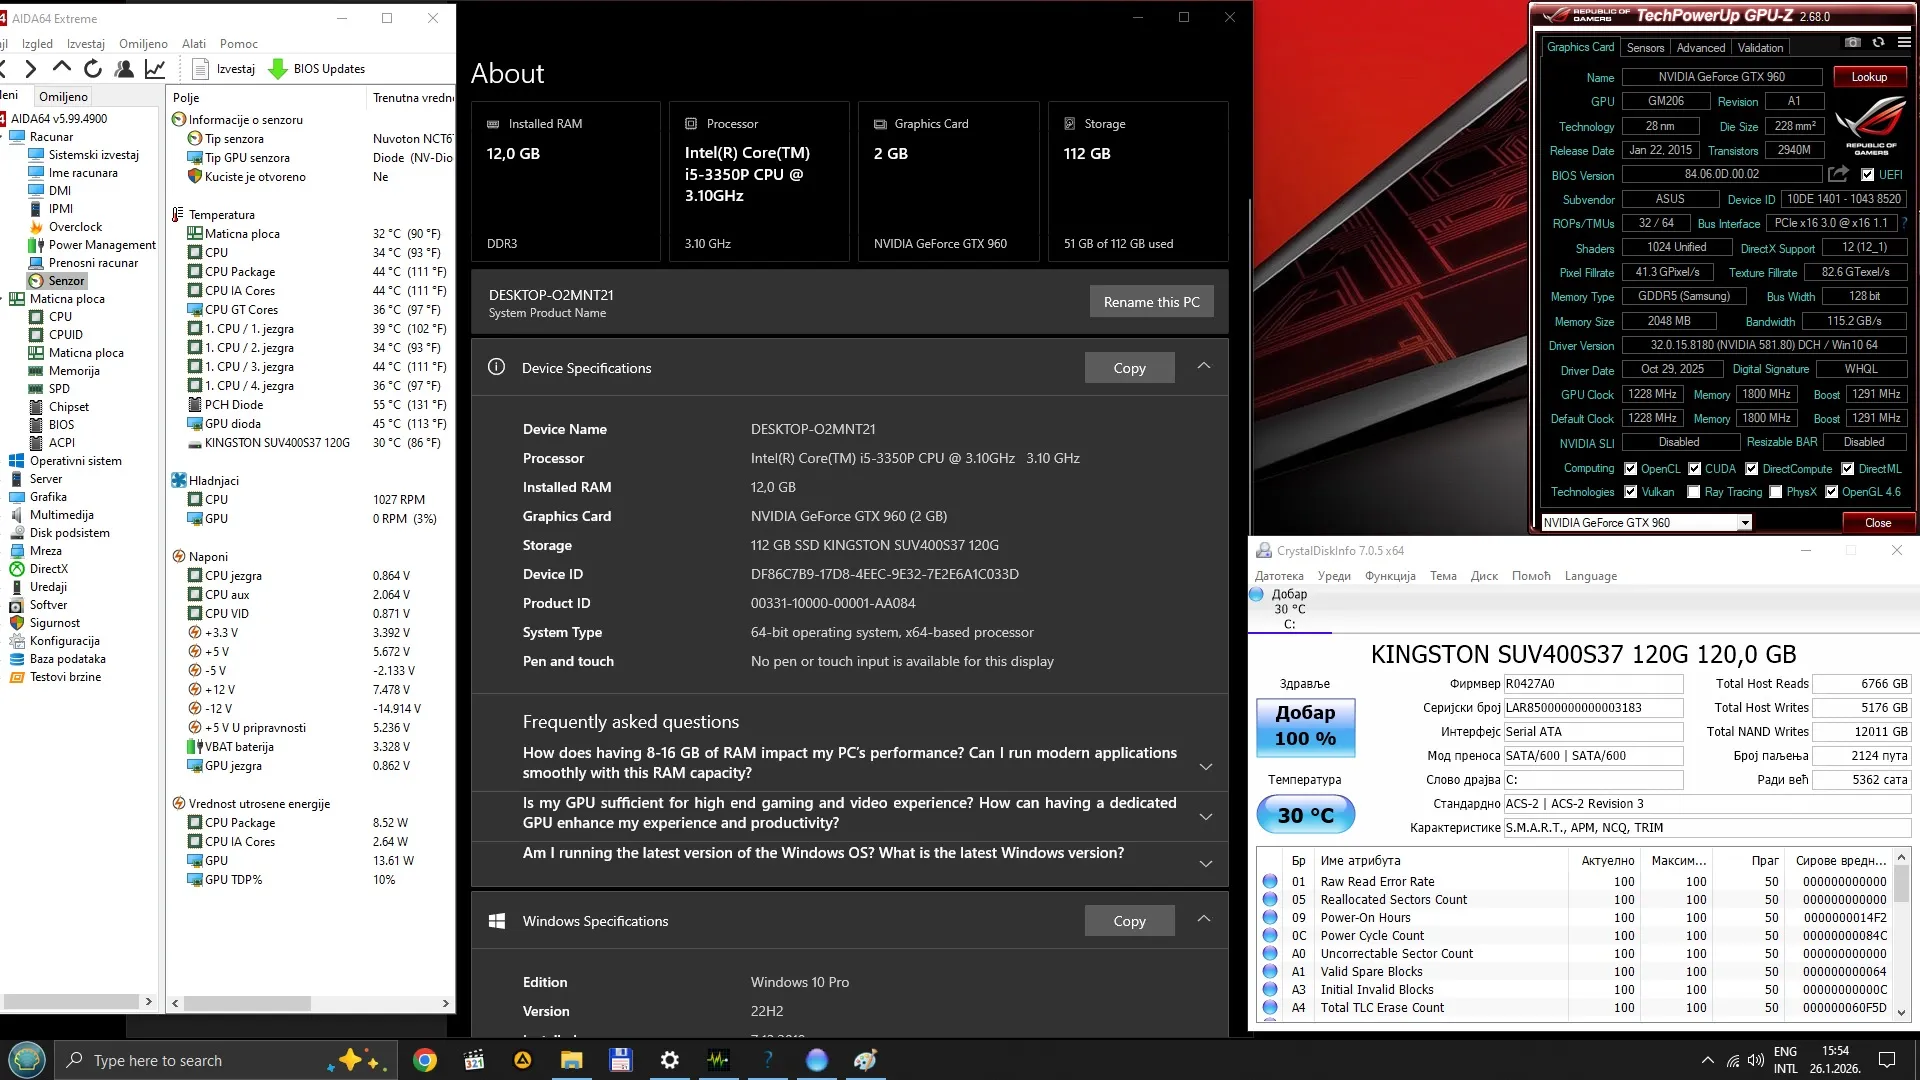
Task: Switch to the GPU-Z Sensors tab
Action: coord(1645,47)
